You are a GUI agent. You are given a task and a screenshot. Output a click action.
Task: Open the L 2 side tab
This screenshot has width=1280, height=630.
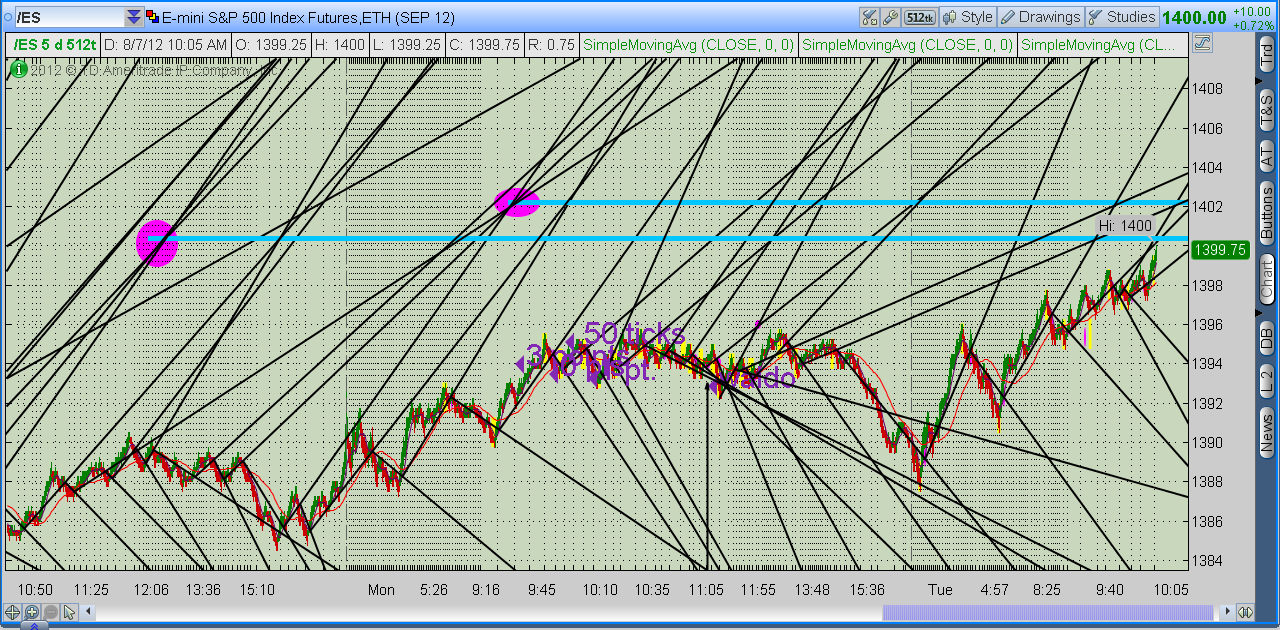[1267, 380]
